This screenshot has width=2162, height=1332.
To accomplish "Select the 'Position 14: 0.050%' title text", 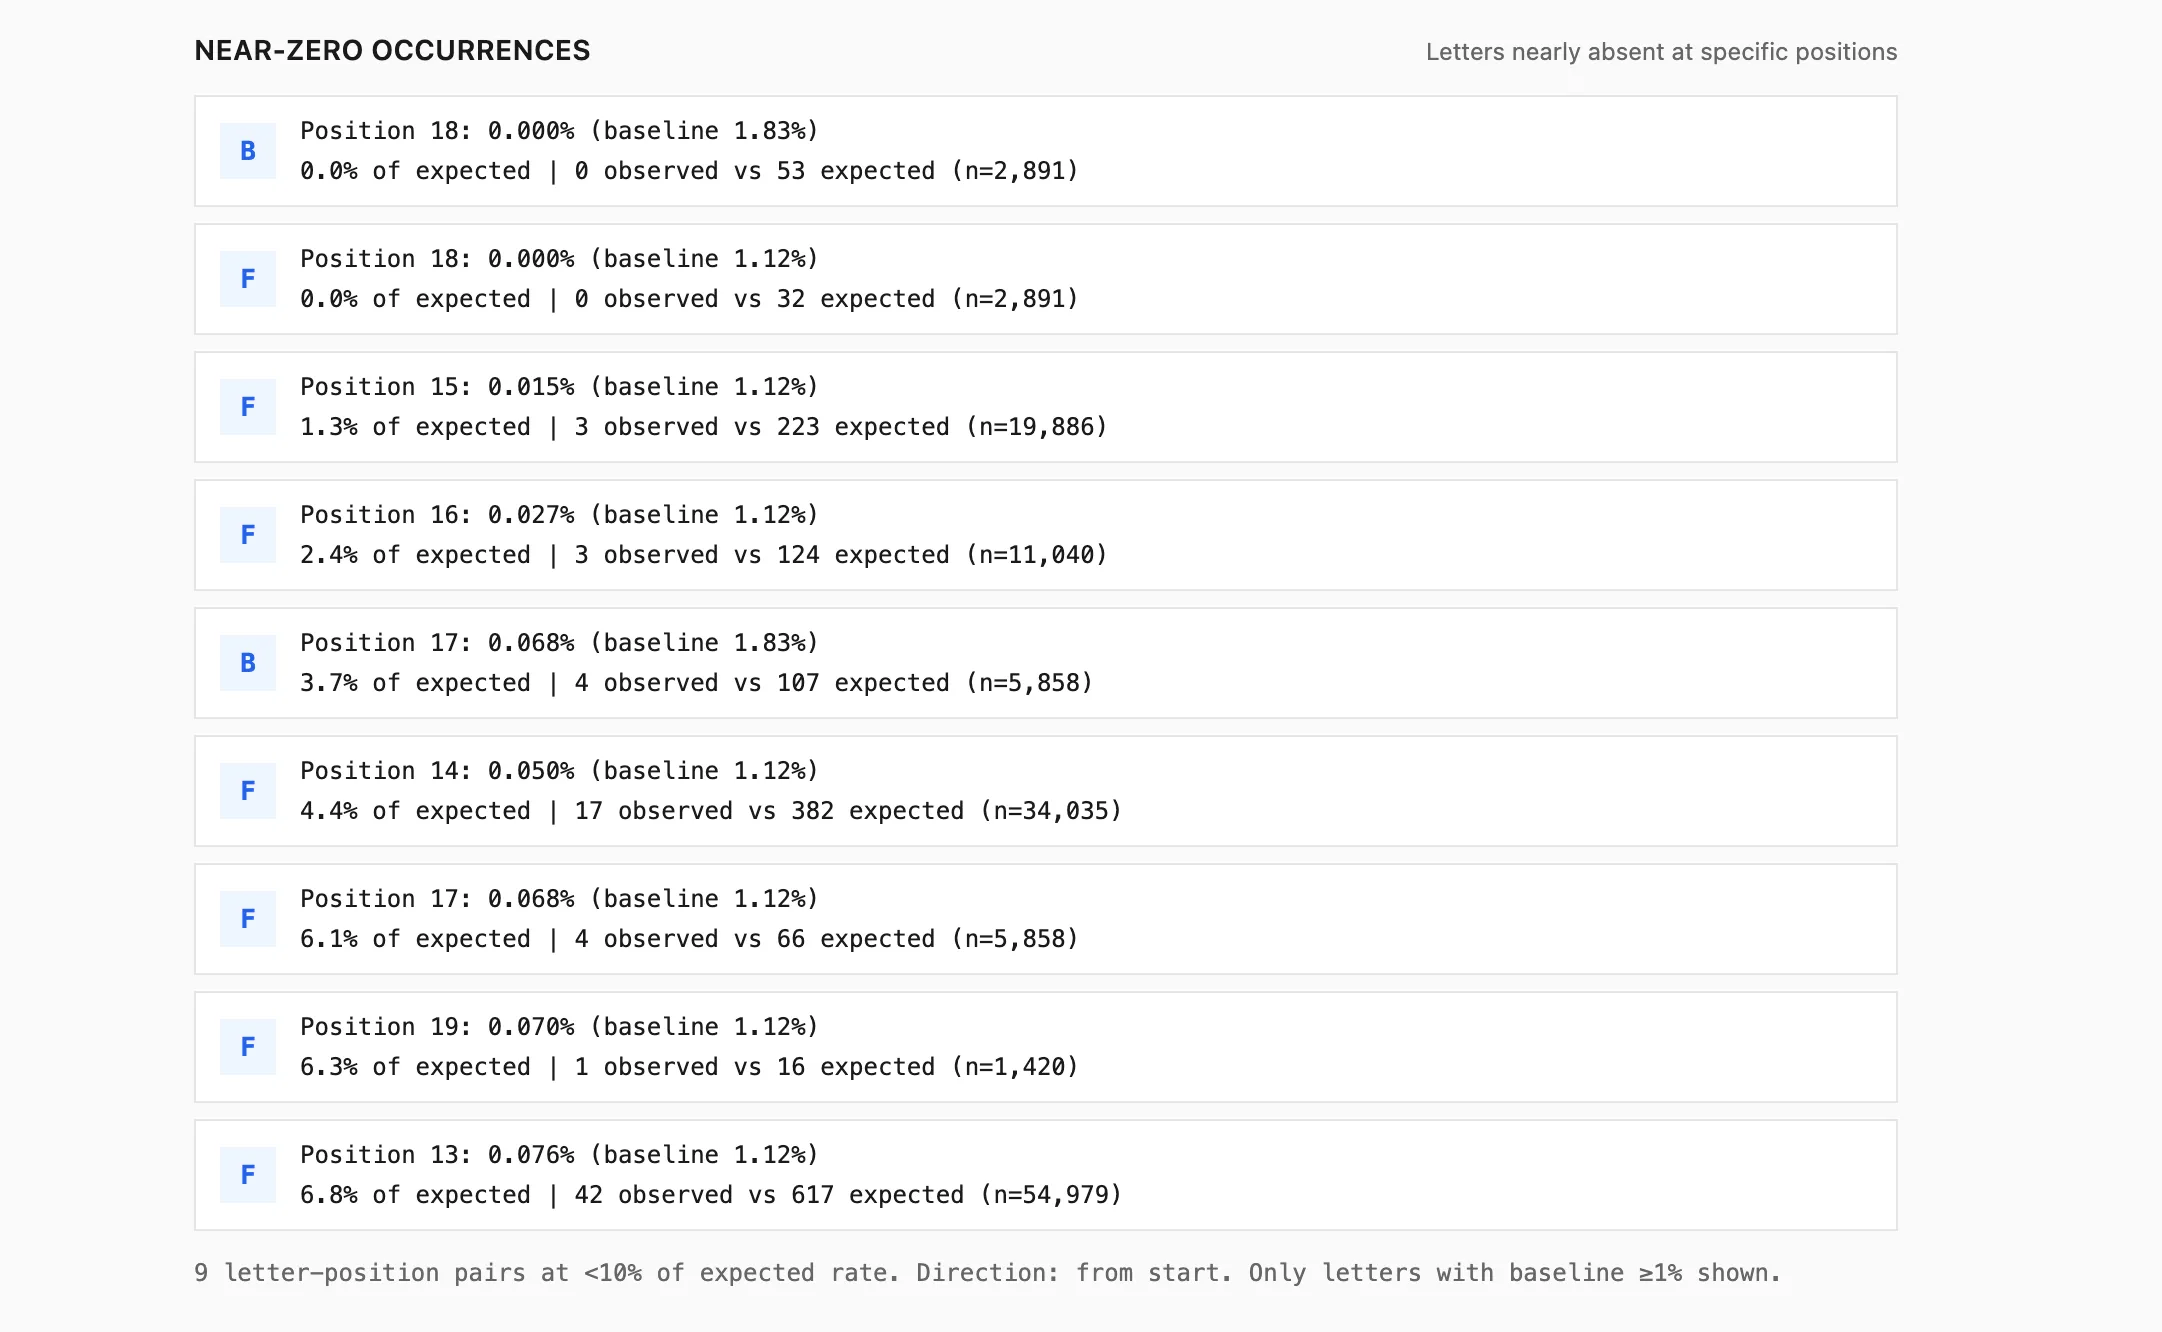I will click(559, 771).
